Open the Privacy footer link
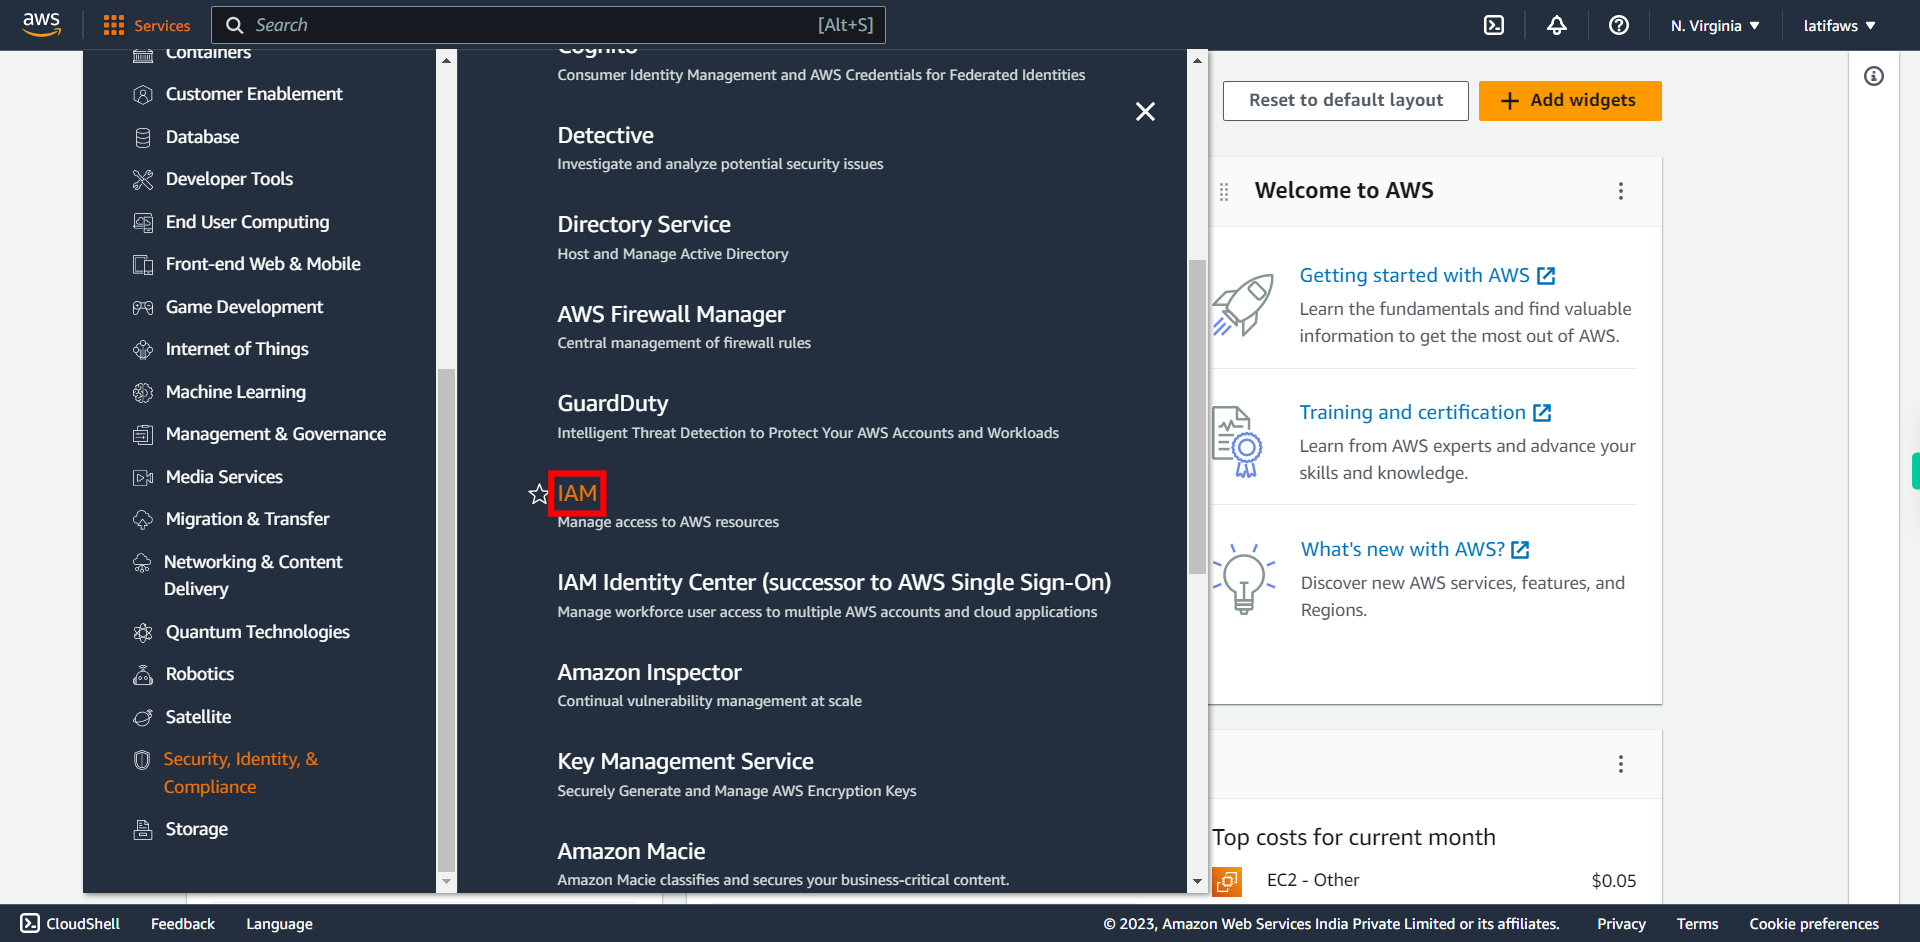This screenshot has height=942, width=1920. pos(1621,924)
